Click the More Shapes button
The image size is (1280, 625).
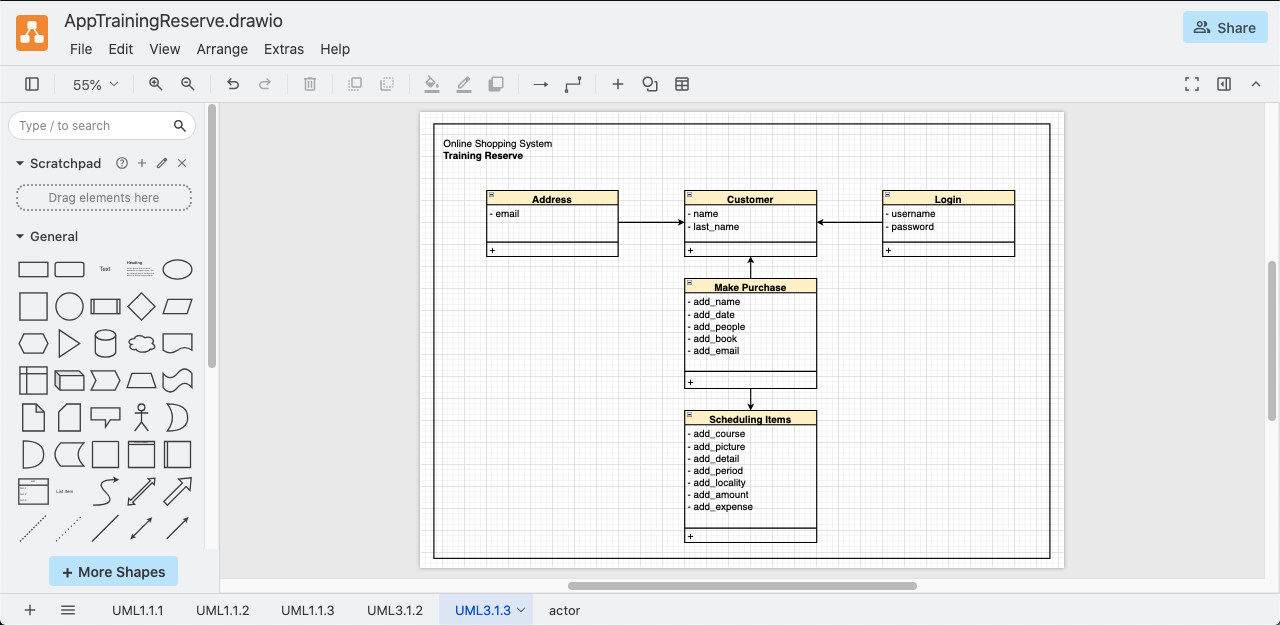tap(113, 572)
